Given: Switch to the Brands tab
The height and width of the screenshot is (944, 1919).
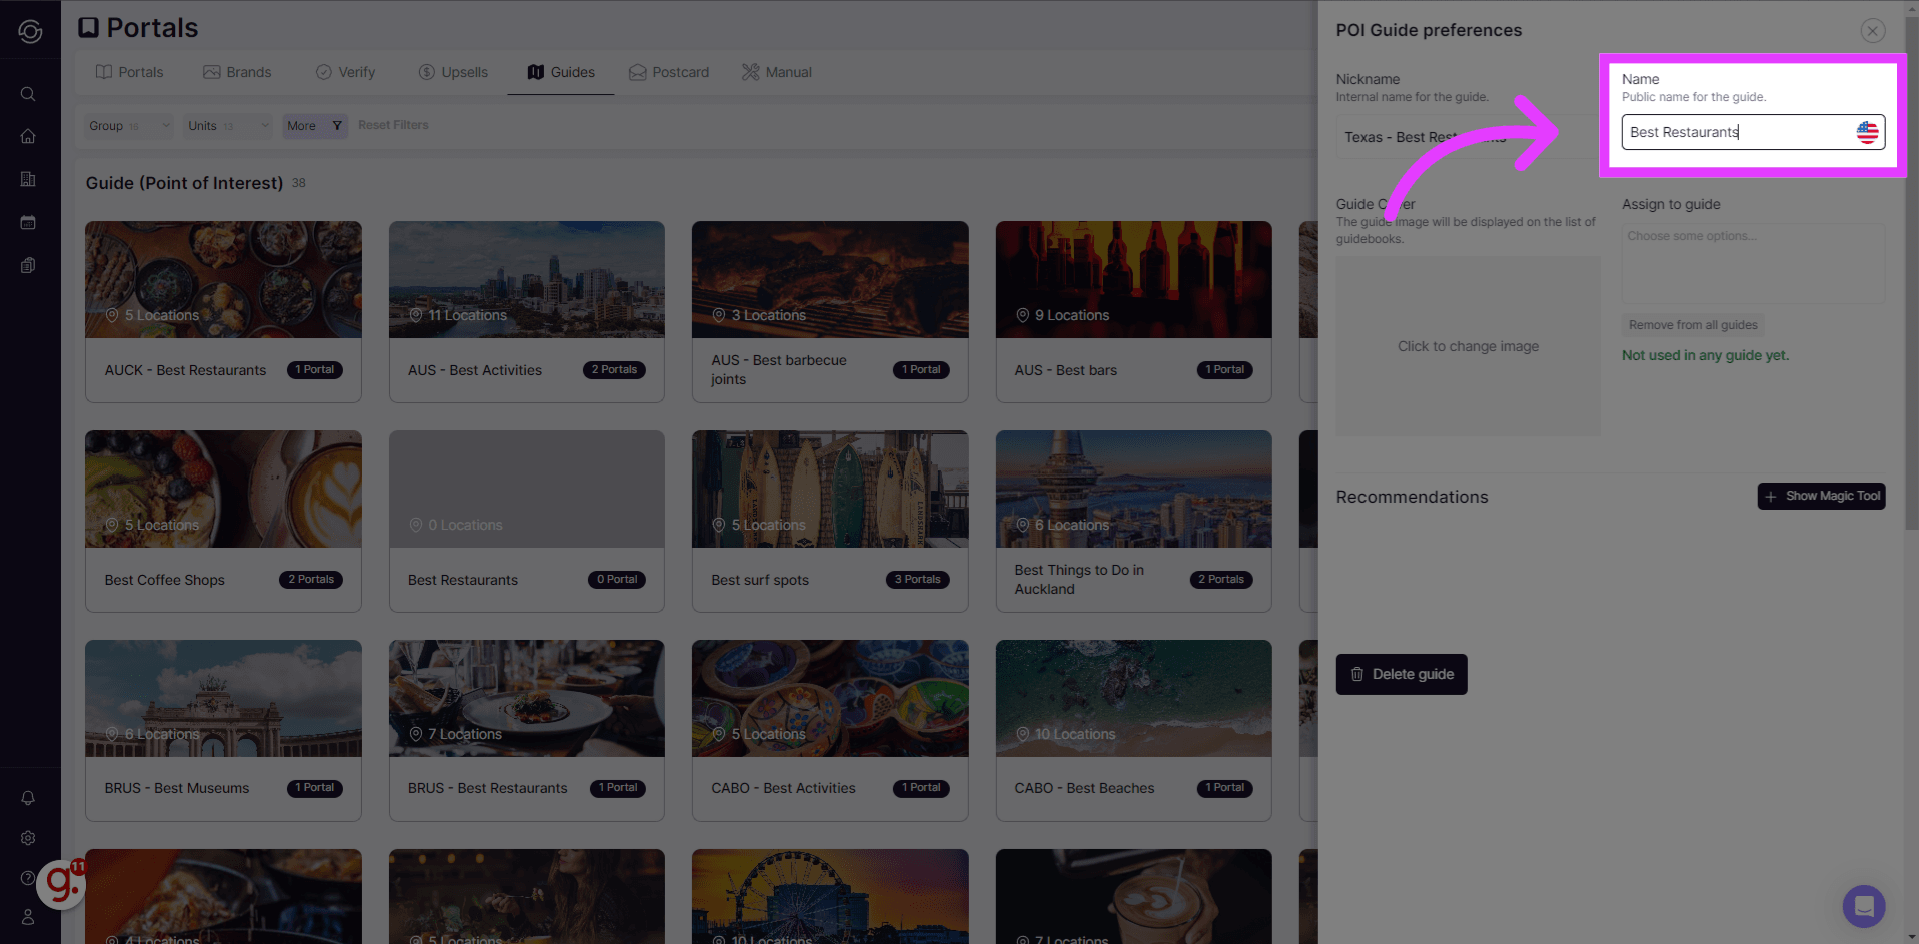Looking at the screenshot, I should [238, 71].
